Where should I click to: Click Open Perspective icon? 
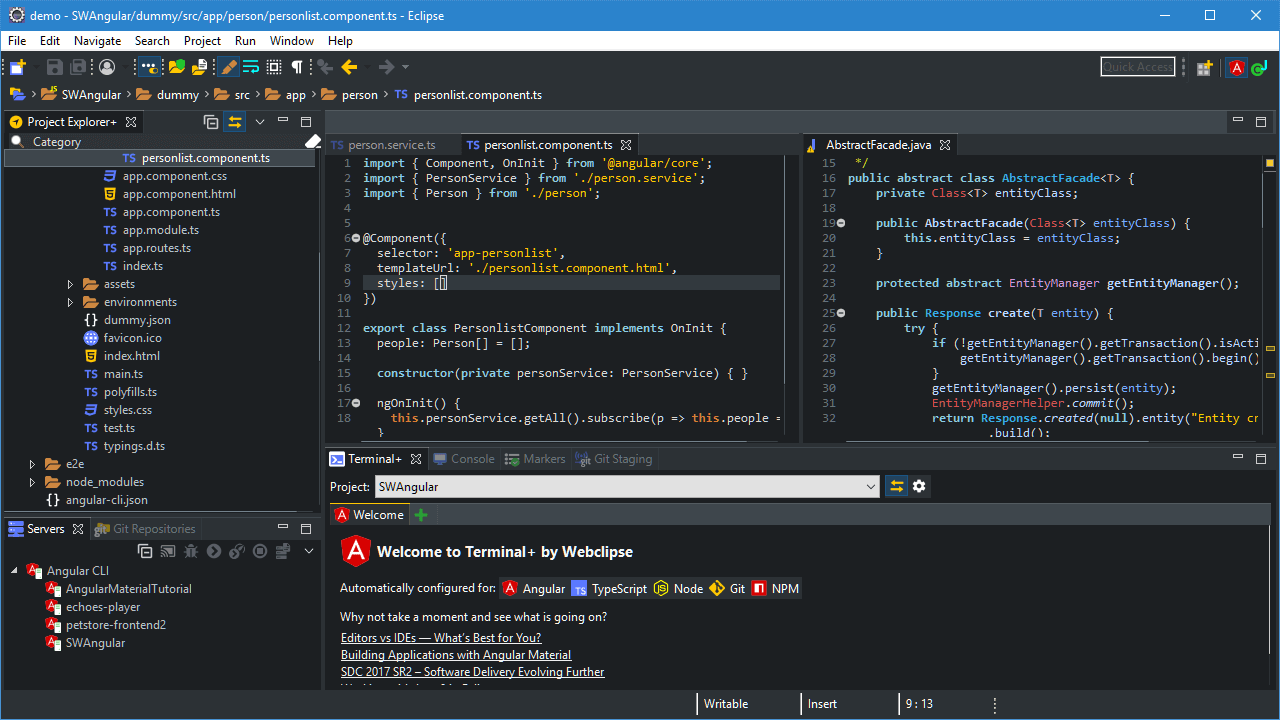click(x=1204, y=67)
